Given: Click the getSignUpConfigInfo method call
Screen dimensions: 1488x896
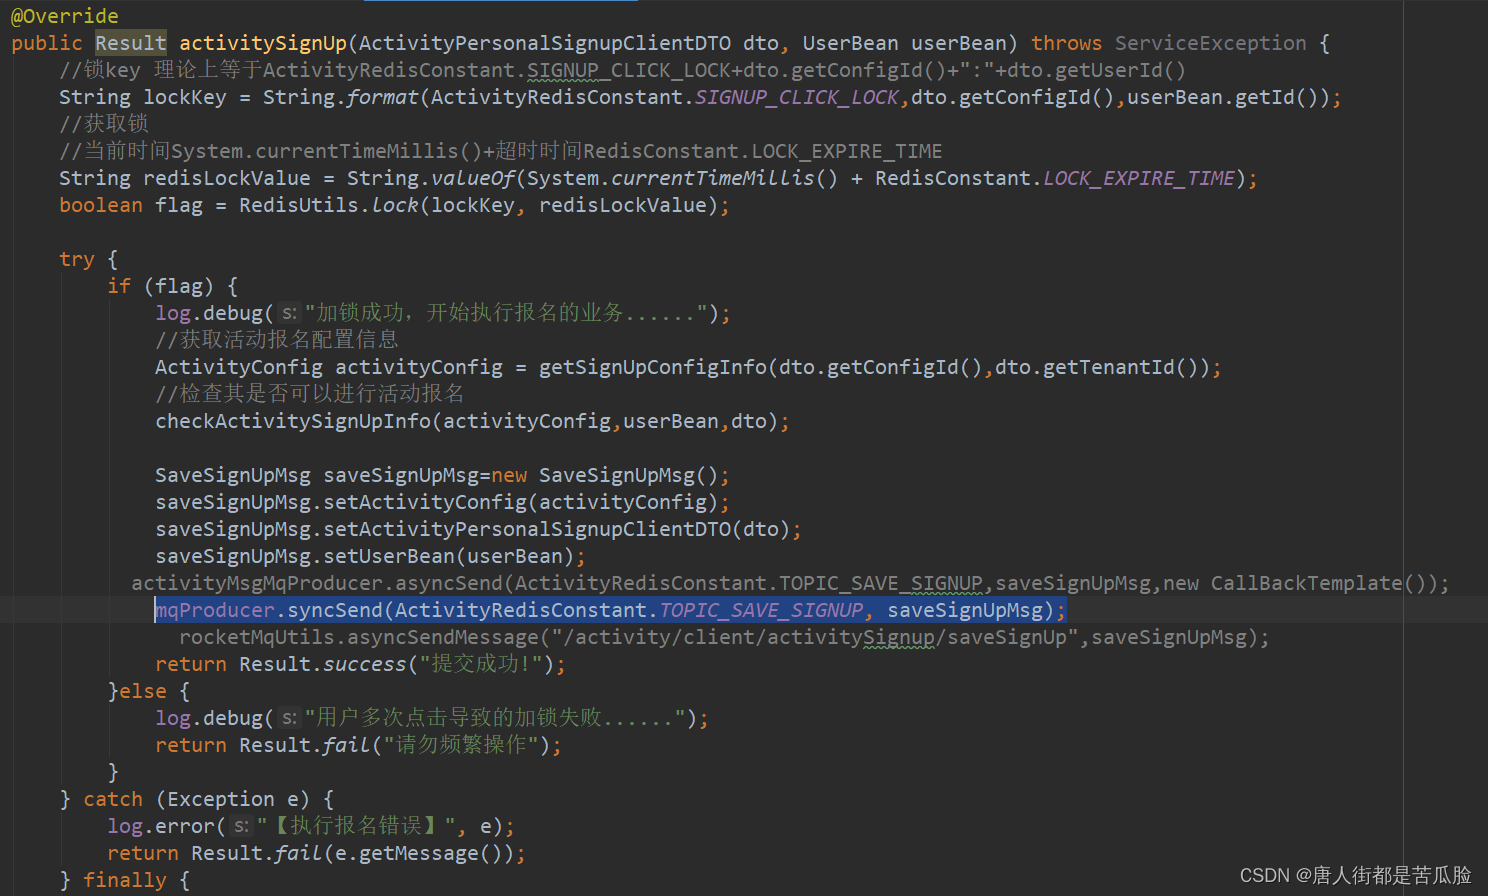Looking at the screenshot, I should point(653,367).
